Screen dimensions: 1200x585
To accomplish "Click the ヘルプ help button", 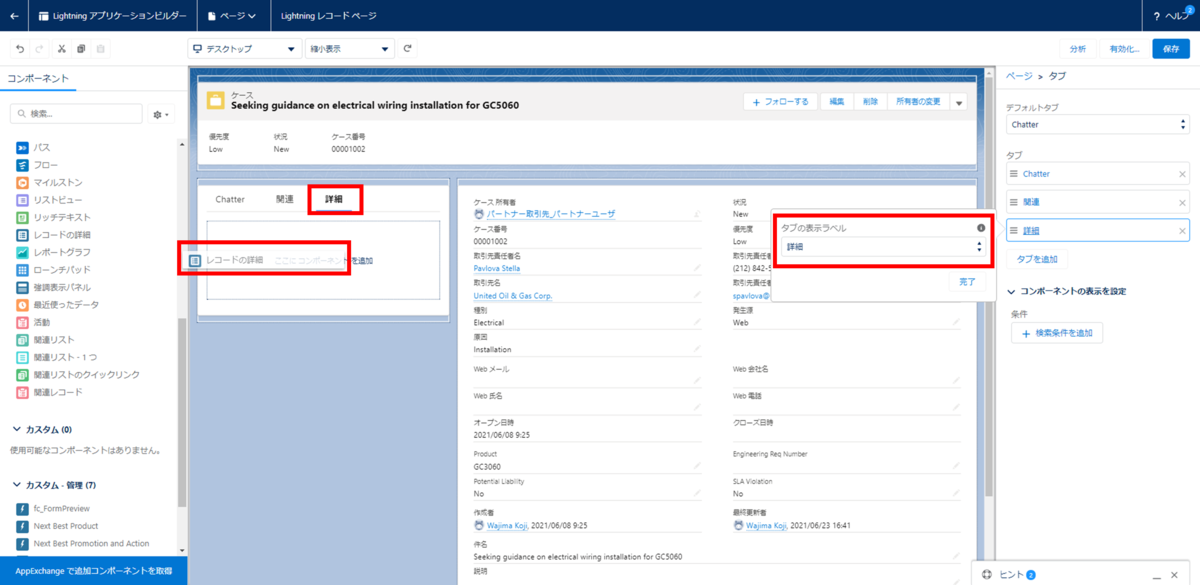I will pos(1172,16).
